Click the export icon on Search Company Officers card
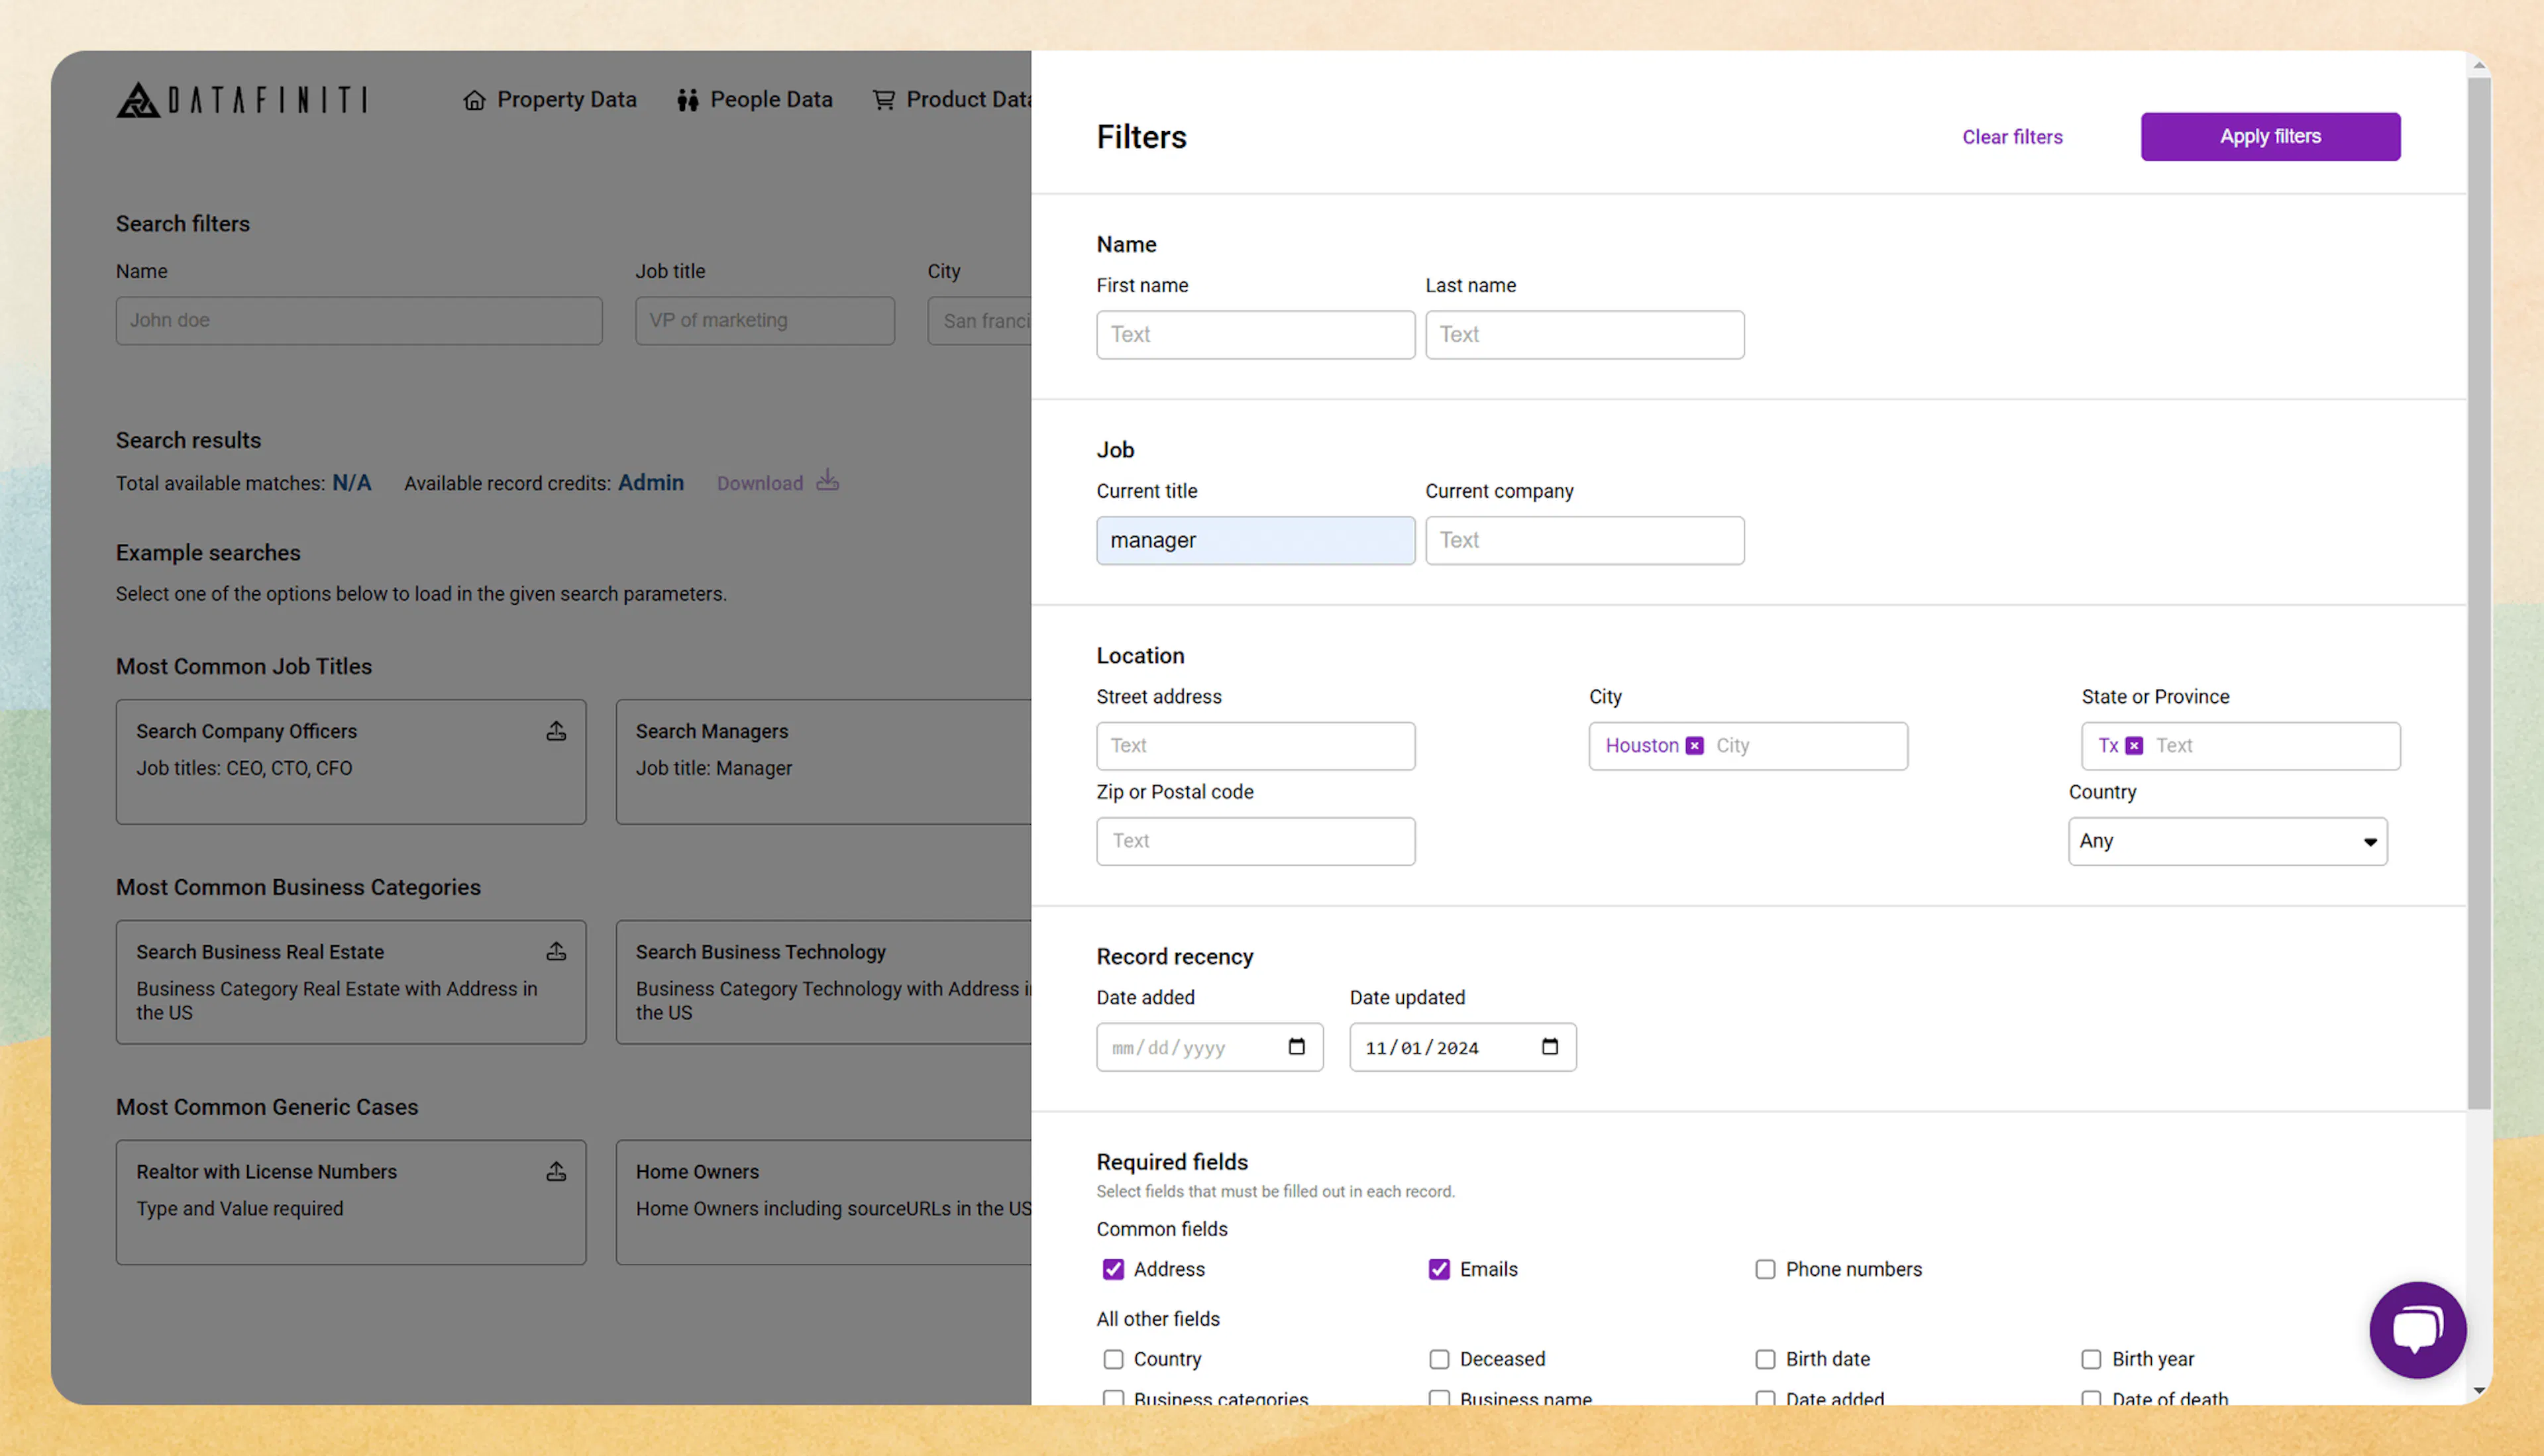 (x=557, y=731)
